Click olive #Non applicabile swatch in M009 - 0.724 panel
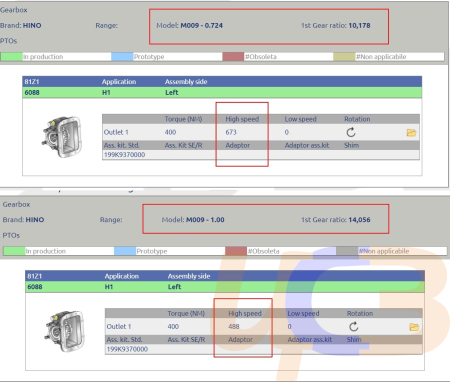450x382 pixels. pos(344,57)
